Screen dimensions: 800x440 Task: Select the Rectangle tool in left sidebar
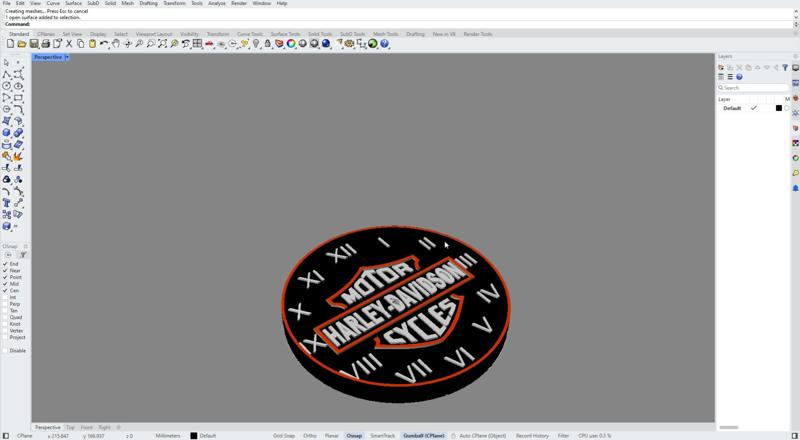18,97
